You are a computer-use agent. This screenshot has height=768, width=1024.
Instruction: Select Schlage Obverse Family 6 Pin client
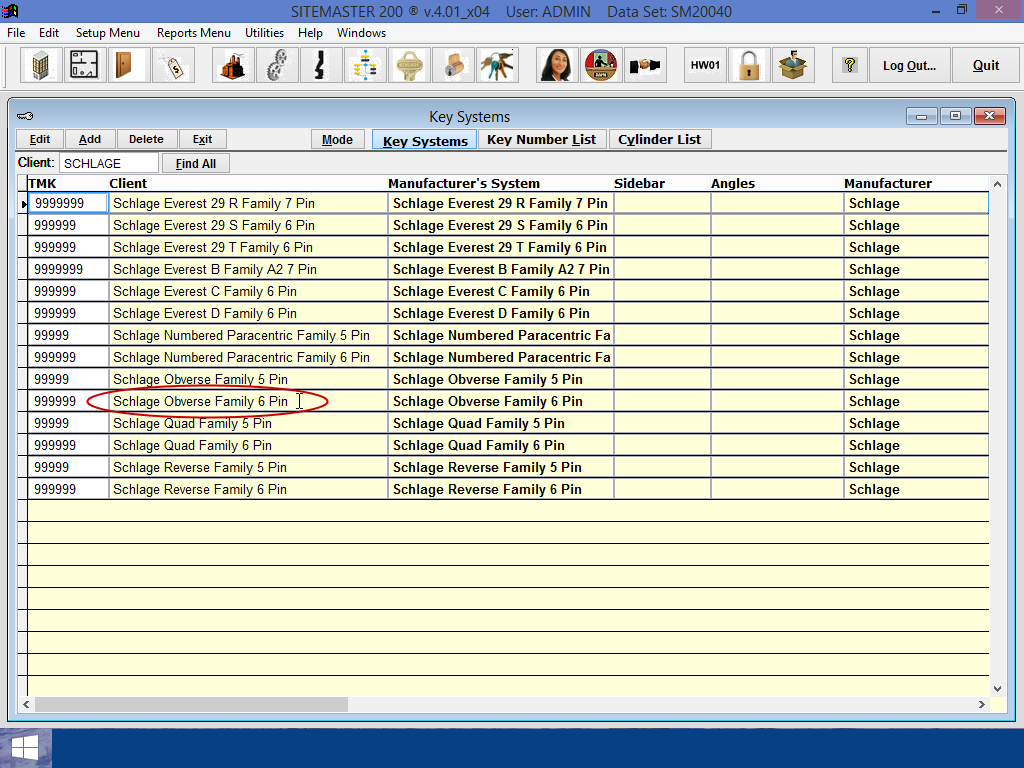tap(248, 401)
